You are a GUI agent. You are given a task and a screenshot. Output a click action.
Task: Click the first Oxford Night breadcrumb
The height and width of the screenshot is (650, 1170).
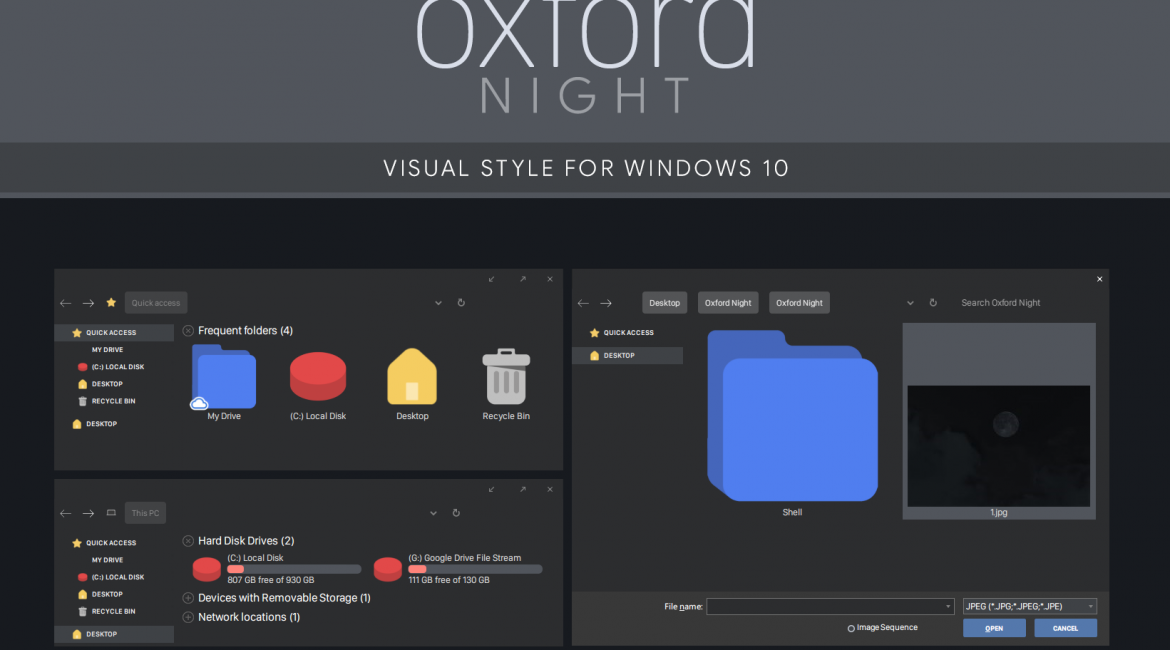point(728,303)
